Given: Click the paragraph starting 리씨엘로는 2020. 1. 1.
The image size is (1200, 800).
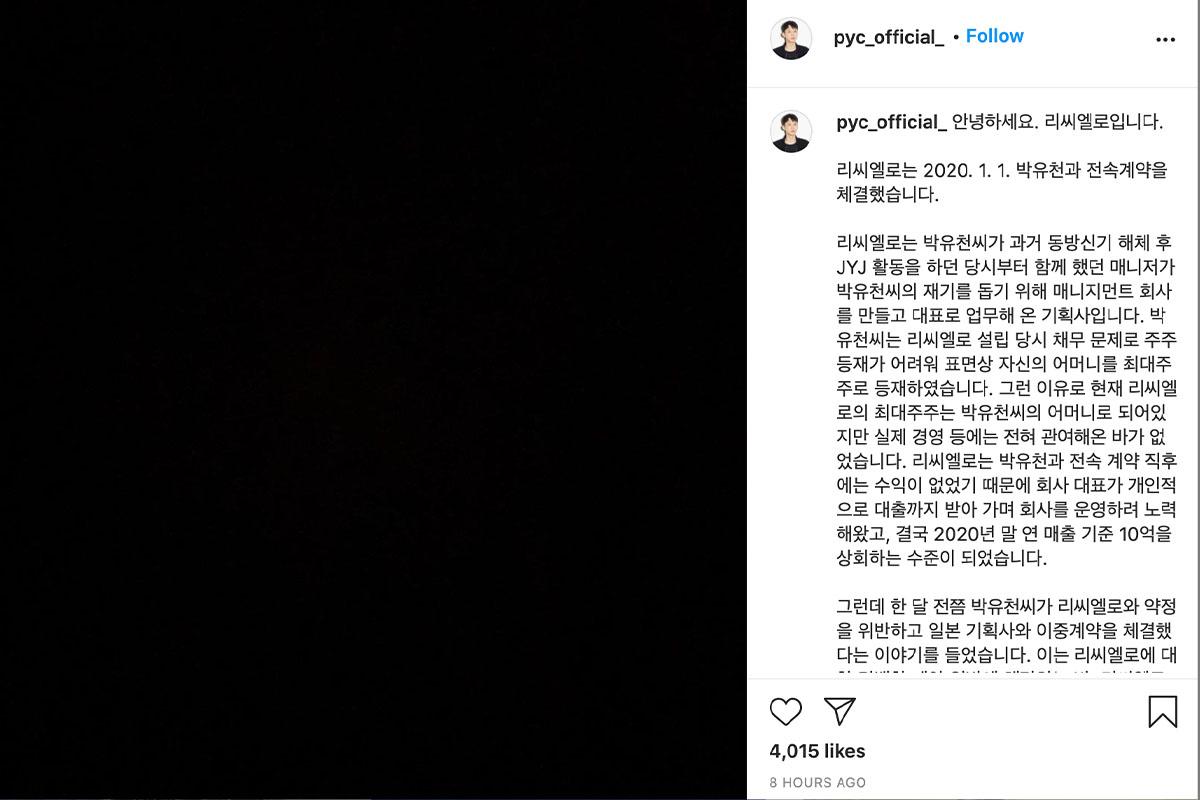Looking at the screenshot, I should pos(1001,183).
